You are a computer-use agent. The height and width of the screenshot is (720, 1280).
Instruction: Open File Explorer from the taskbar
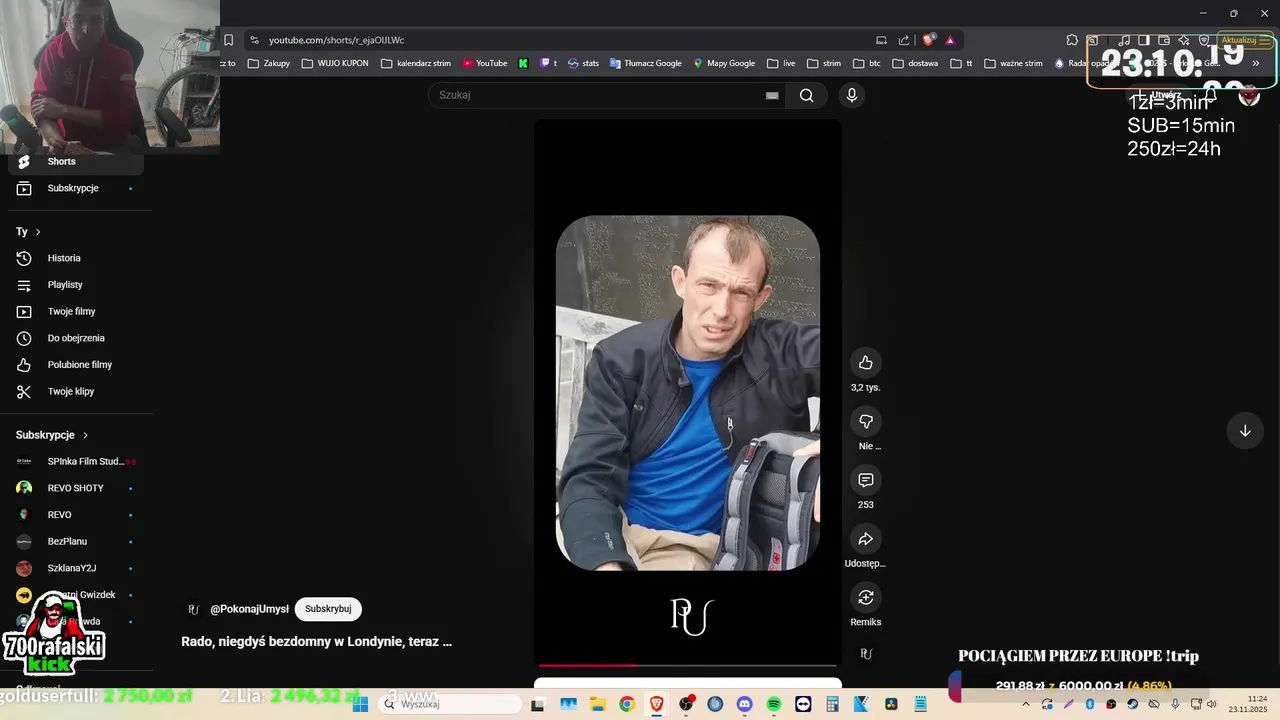tap(598, 704)
